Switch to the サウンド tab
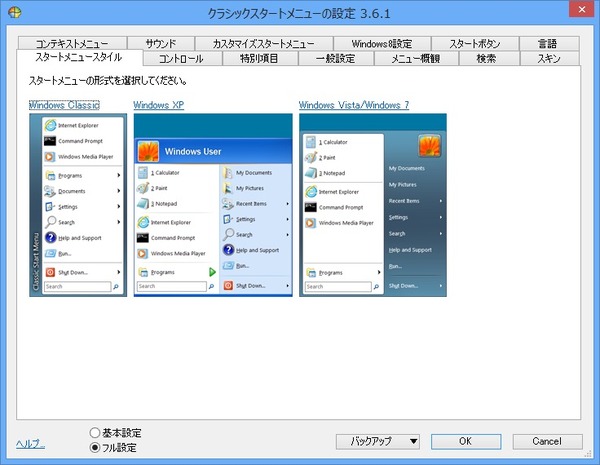 pyautogui.click(x=161, y=43)
